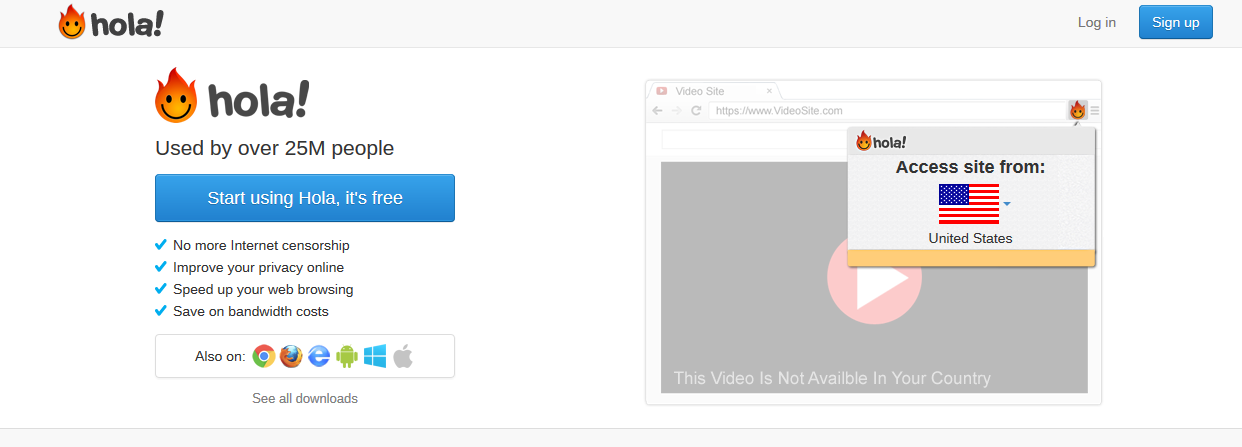Open the See all downloads link

point(305,398)
